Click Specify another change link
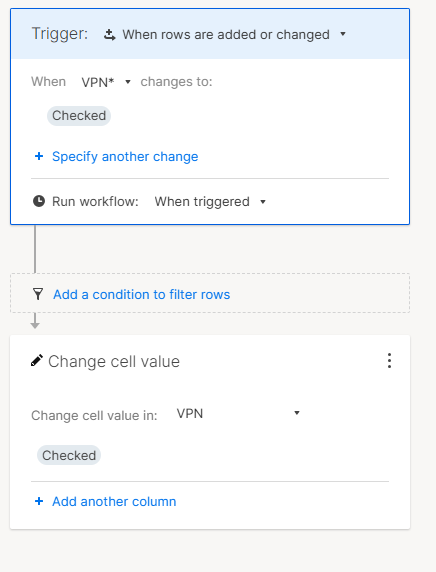This screenshot has width=436, height=572. click(x=125, y=156)
